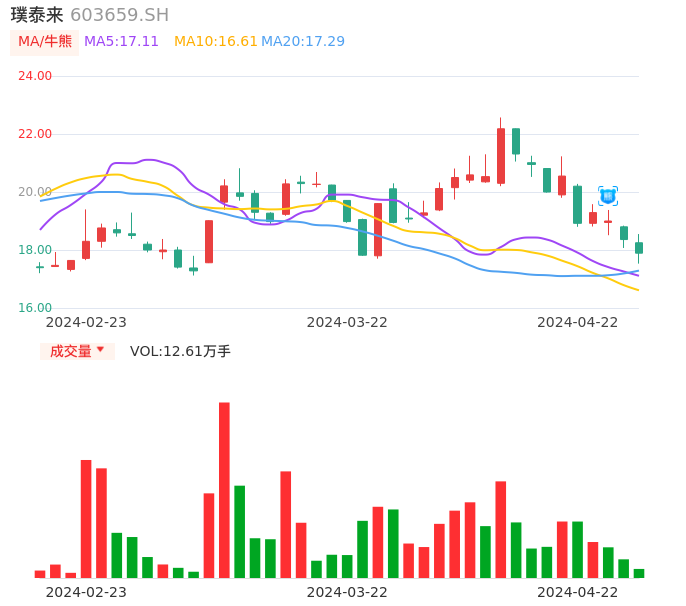This screenshot has height=606, width=686.
Task: Click the 2024-02-23 date label under price chart
Action: [86, 322]
